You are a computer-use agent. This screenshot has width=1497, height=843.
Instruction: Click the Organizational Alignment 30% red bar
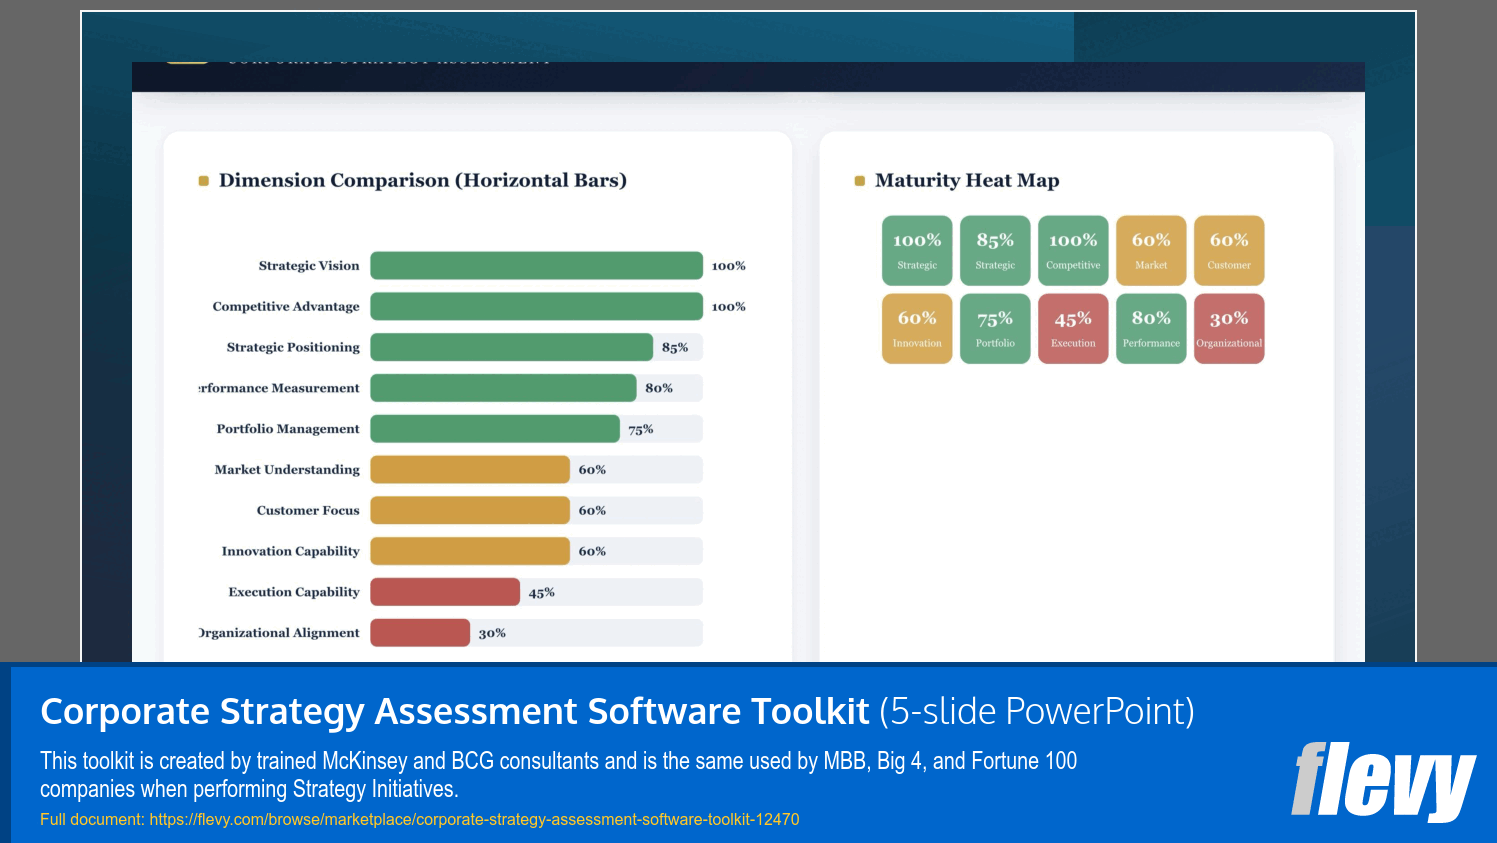pos(420,633)
